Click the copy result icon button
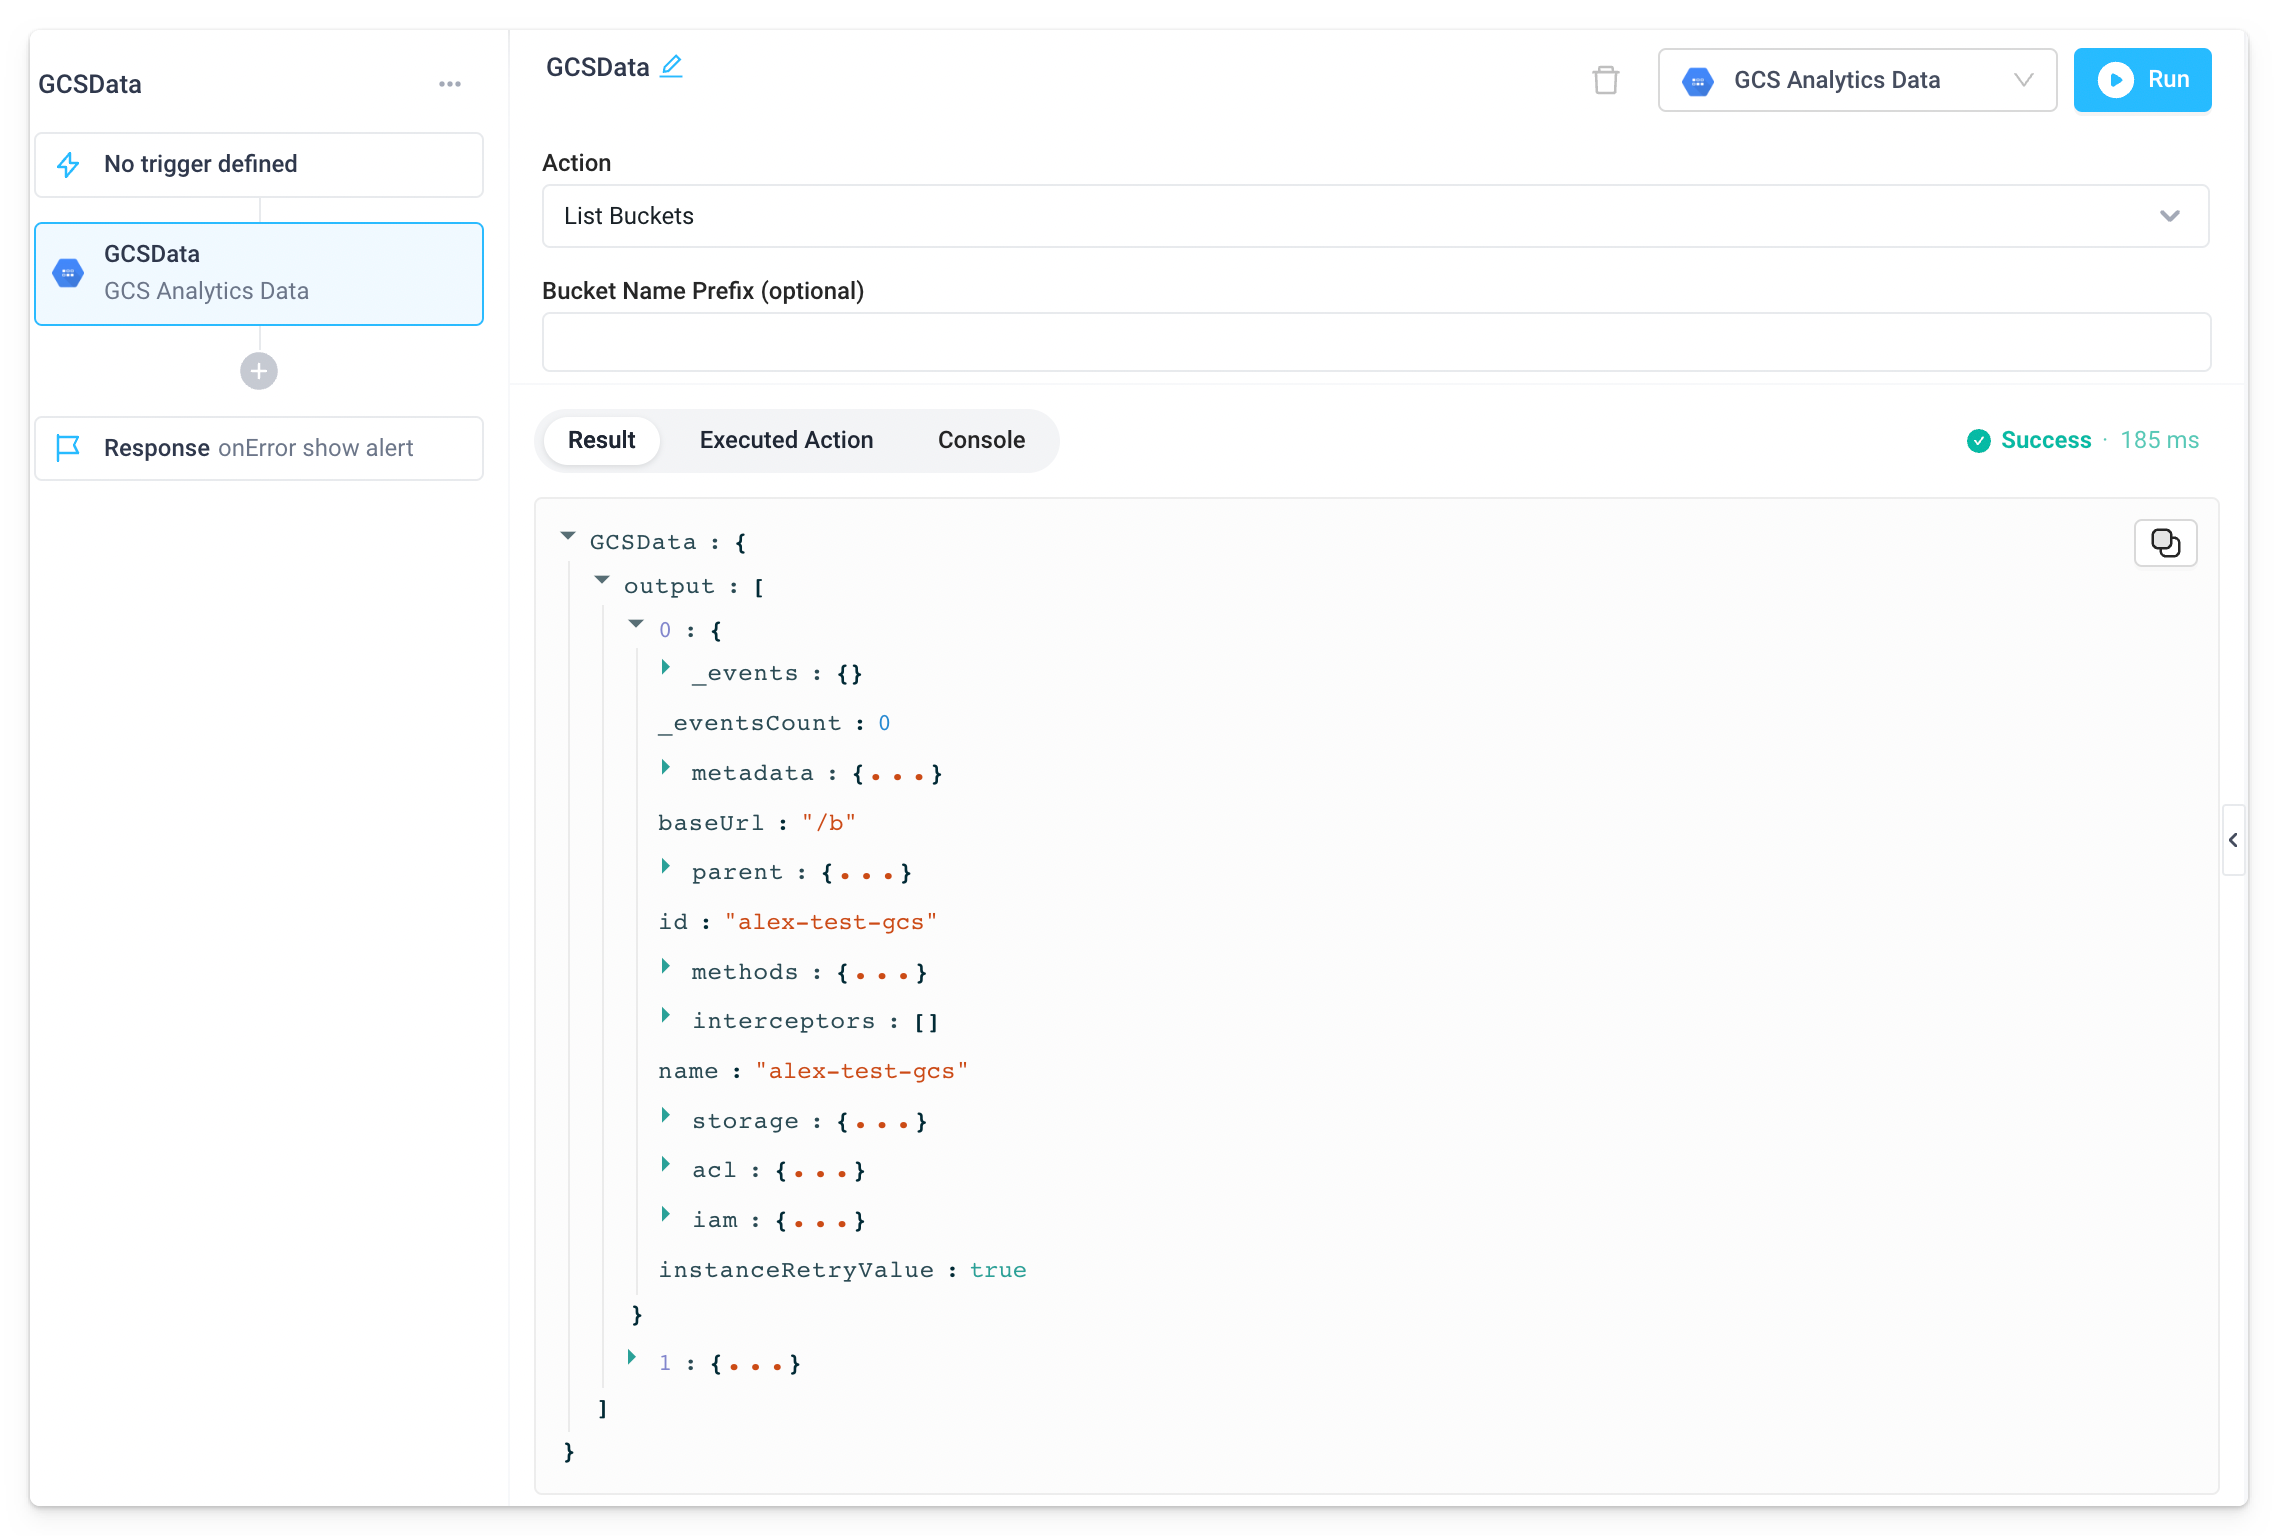 [2165, 543]
